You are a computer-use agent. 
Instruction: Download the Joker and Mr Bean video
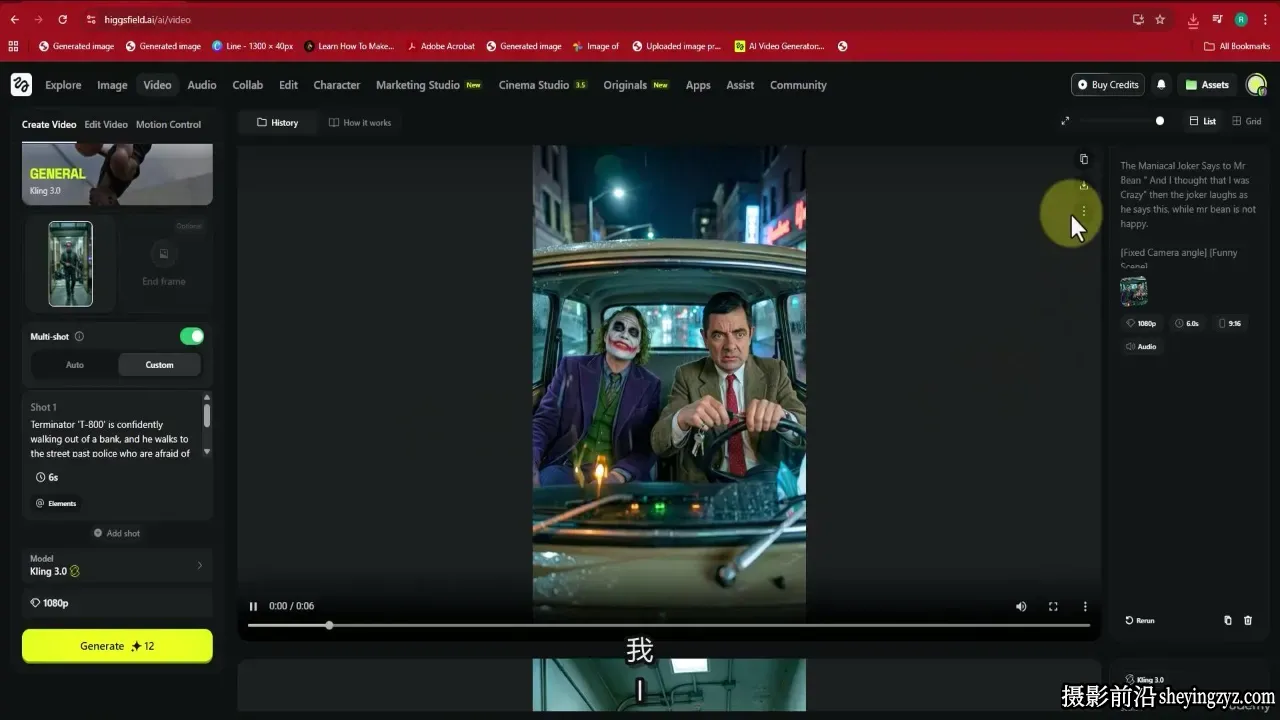1083,185
